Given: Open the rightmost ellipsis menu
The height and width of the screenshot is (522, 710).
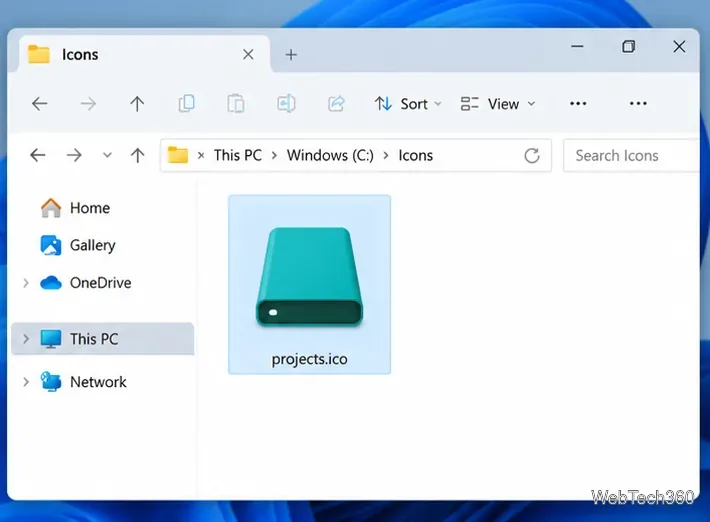Looking at the screenshot, I should coord(638,104).
